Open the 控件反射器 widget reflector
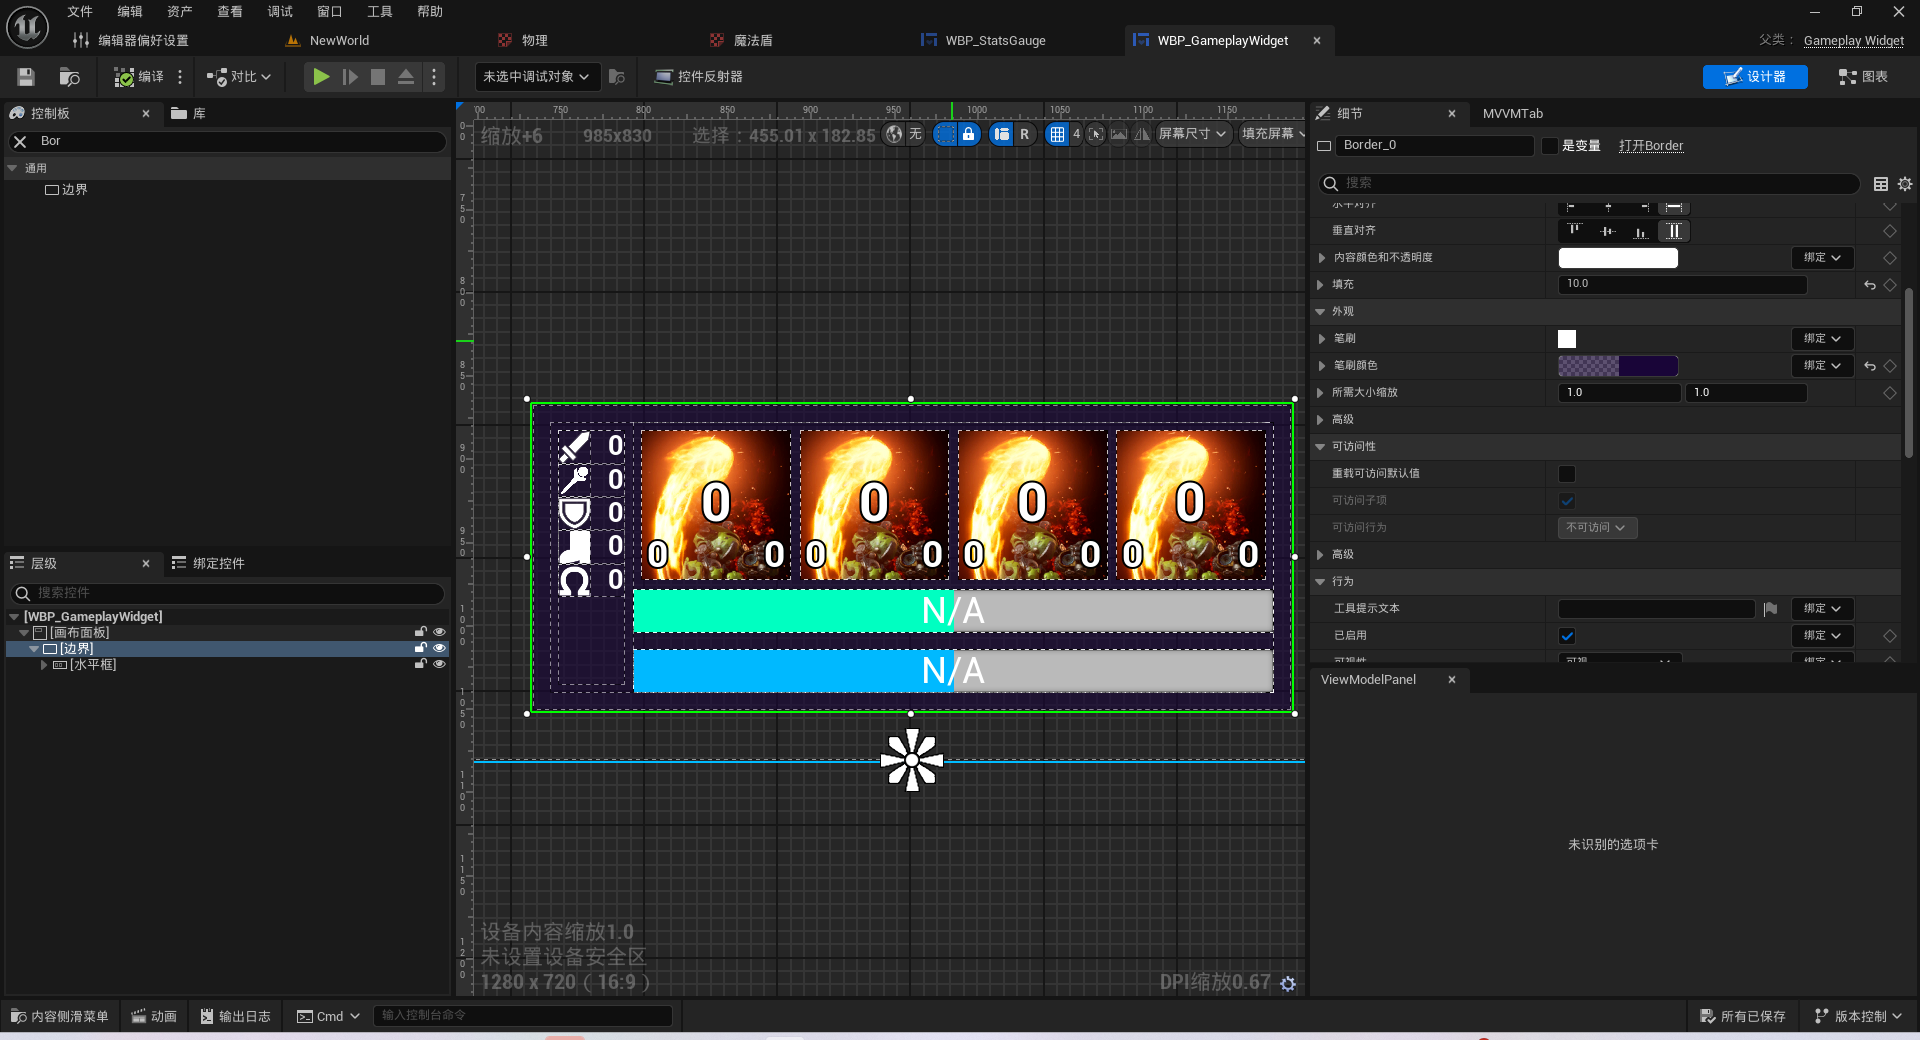1920x1040 pixels. [x=698, y=77]
